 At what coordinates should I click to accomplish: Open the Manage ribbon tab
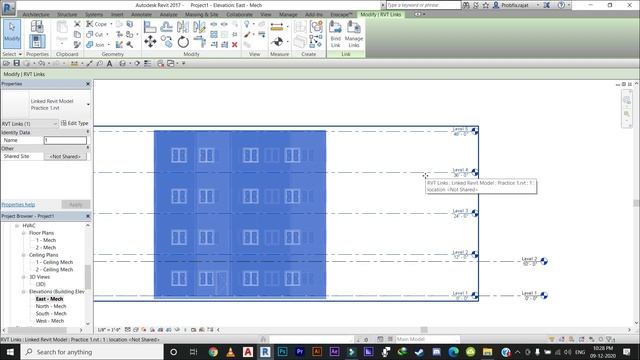pyautogui.click(x=288, y=14)
